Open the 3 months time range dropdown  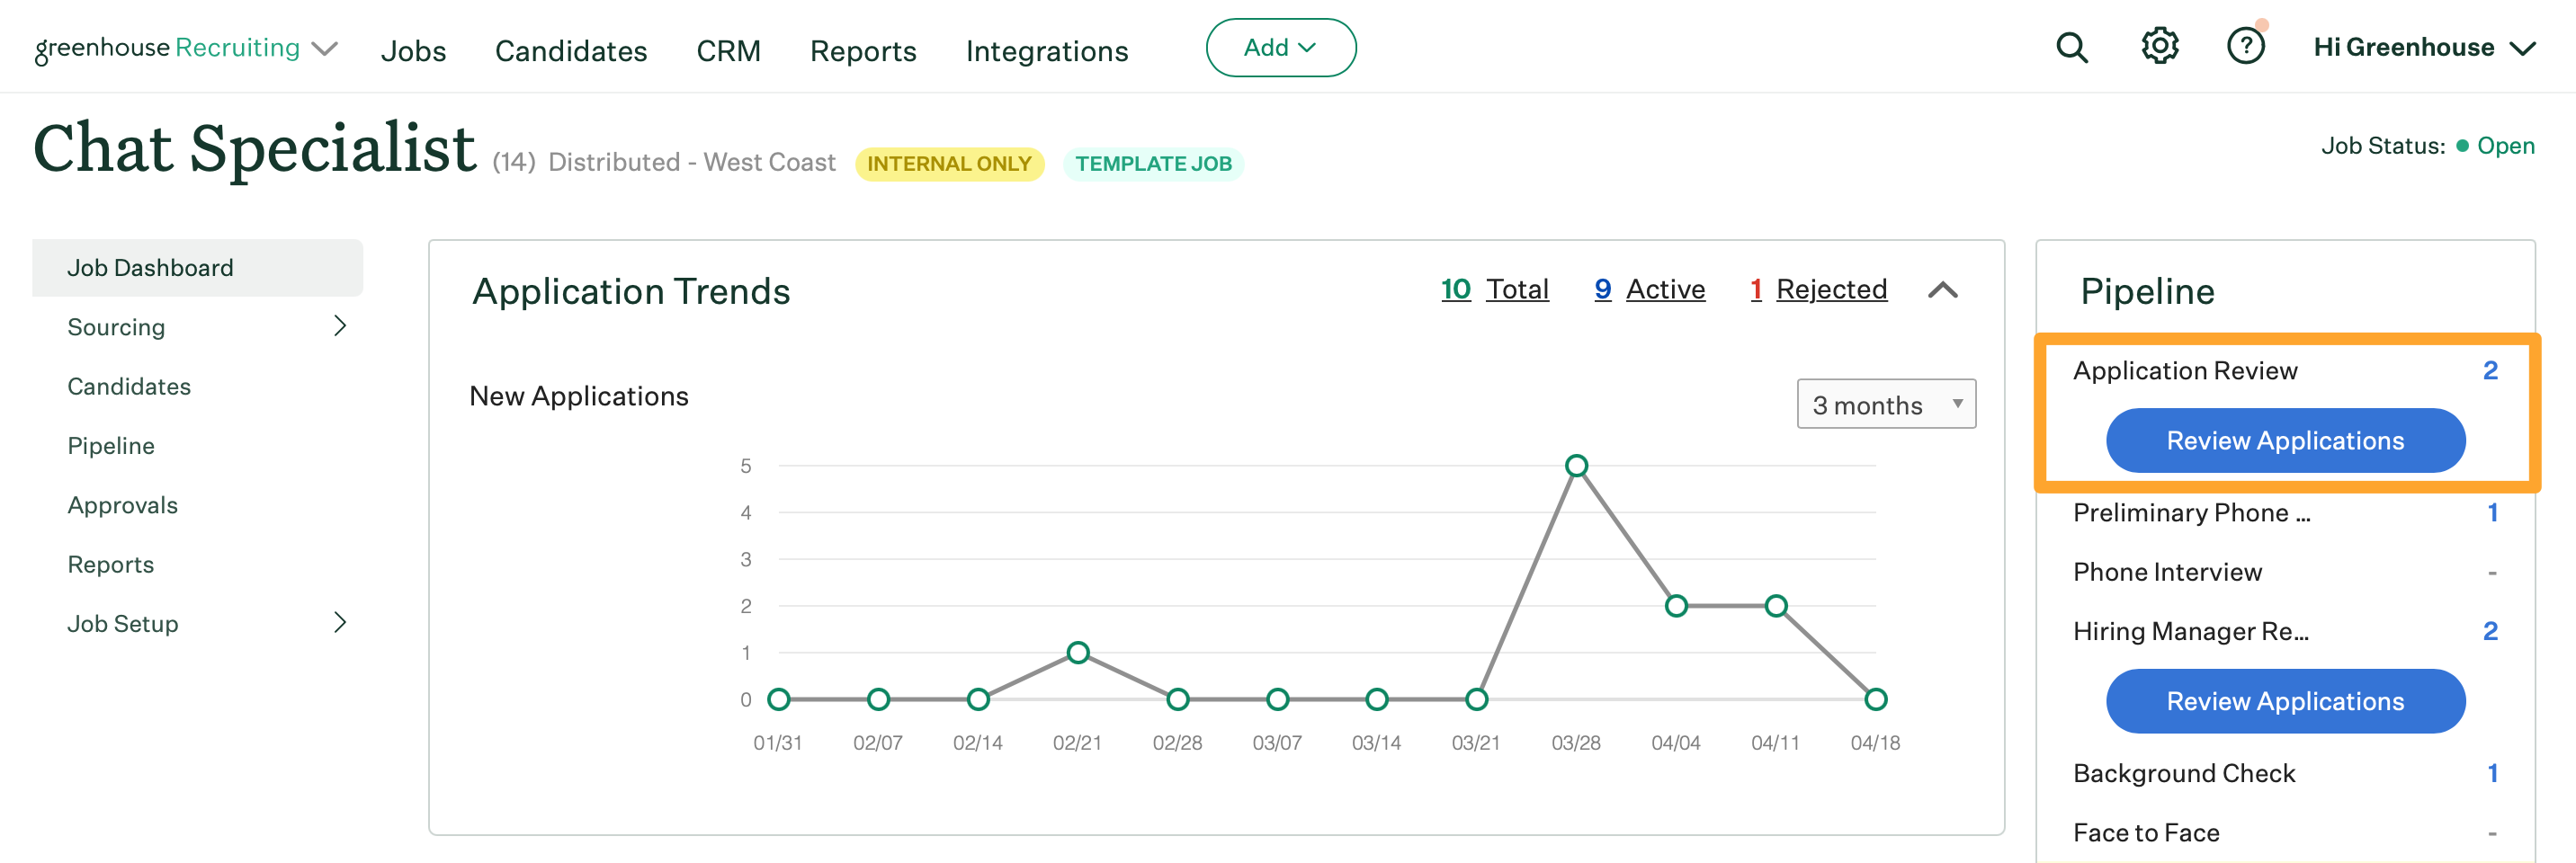[x=1885, y=404]
